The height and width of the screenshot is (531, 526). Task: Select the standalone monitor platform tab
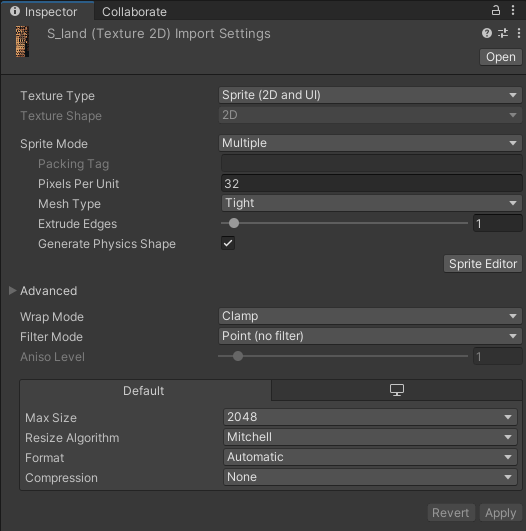click(x=397, y=390)
